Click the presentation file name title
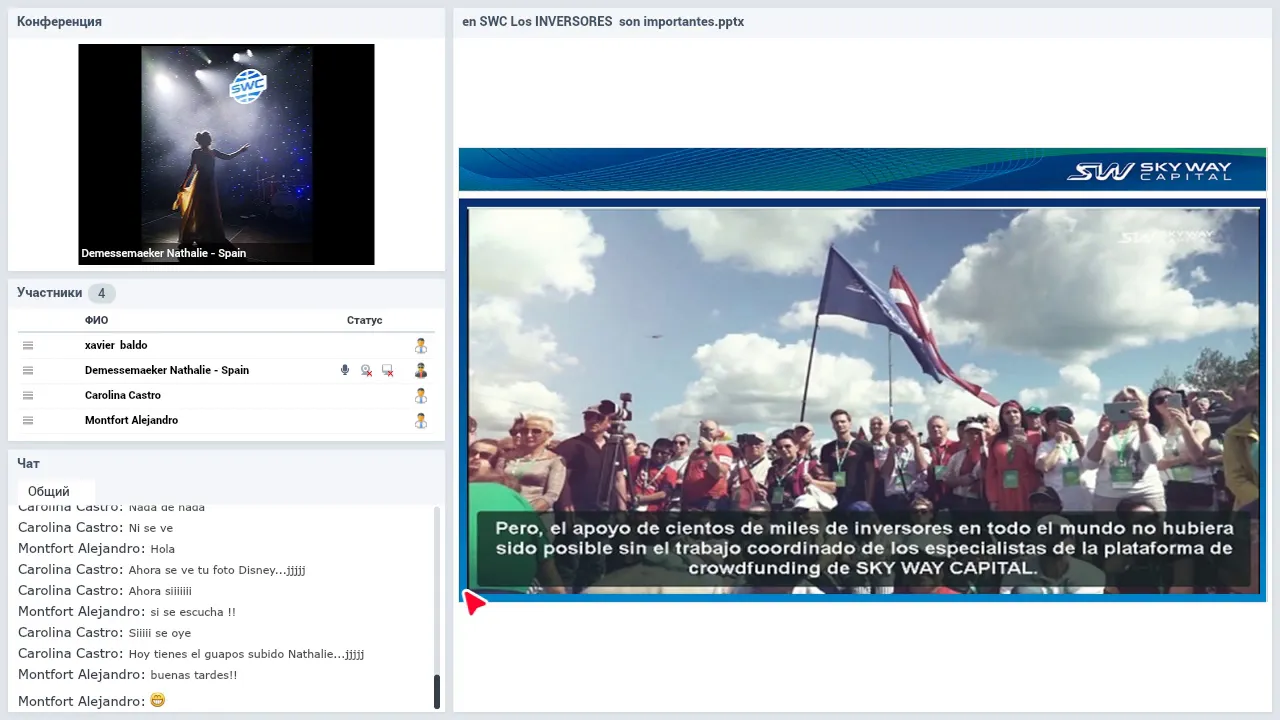This screenshot has height=720, width=1280. [x=603, y=21]
